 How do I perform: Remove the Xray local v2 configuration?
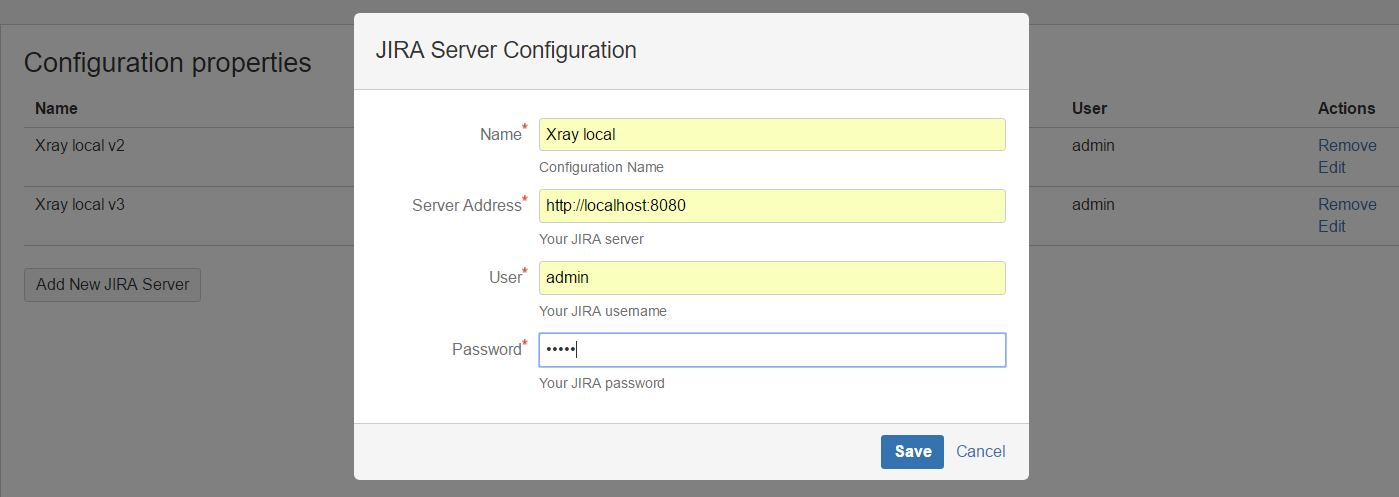pyautogui.click(x=1347, y=145)
